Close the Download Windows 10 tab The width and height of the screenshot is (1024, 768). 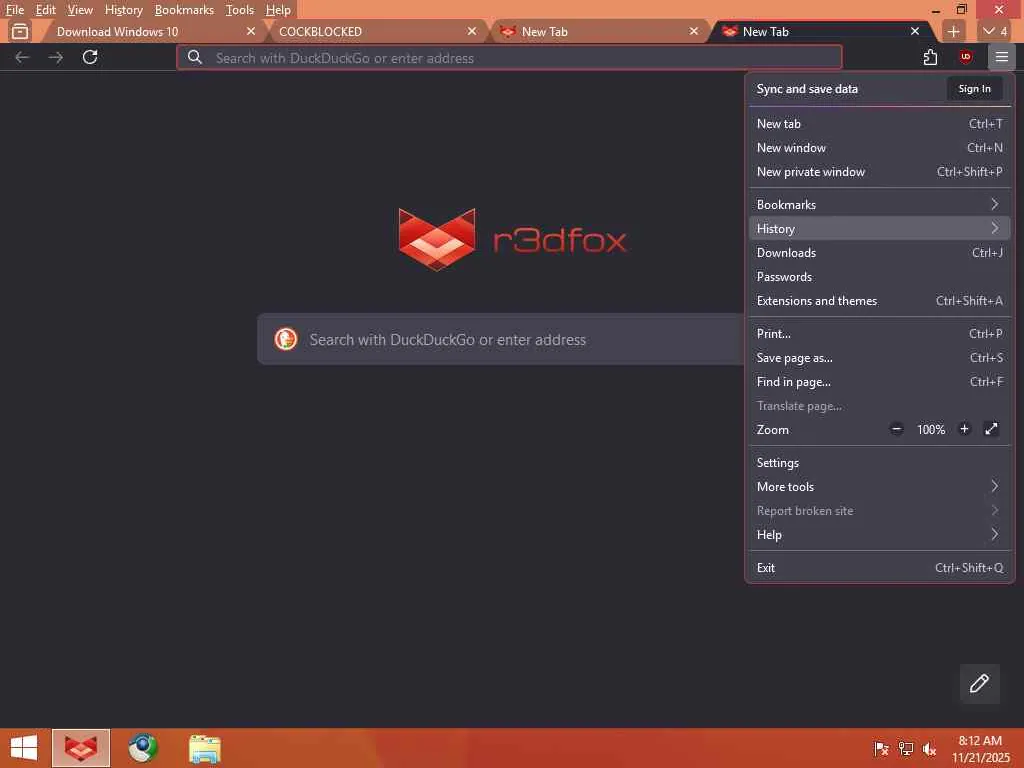(x=251, y=31)
